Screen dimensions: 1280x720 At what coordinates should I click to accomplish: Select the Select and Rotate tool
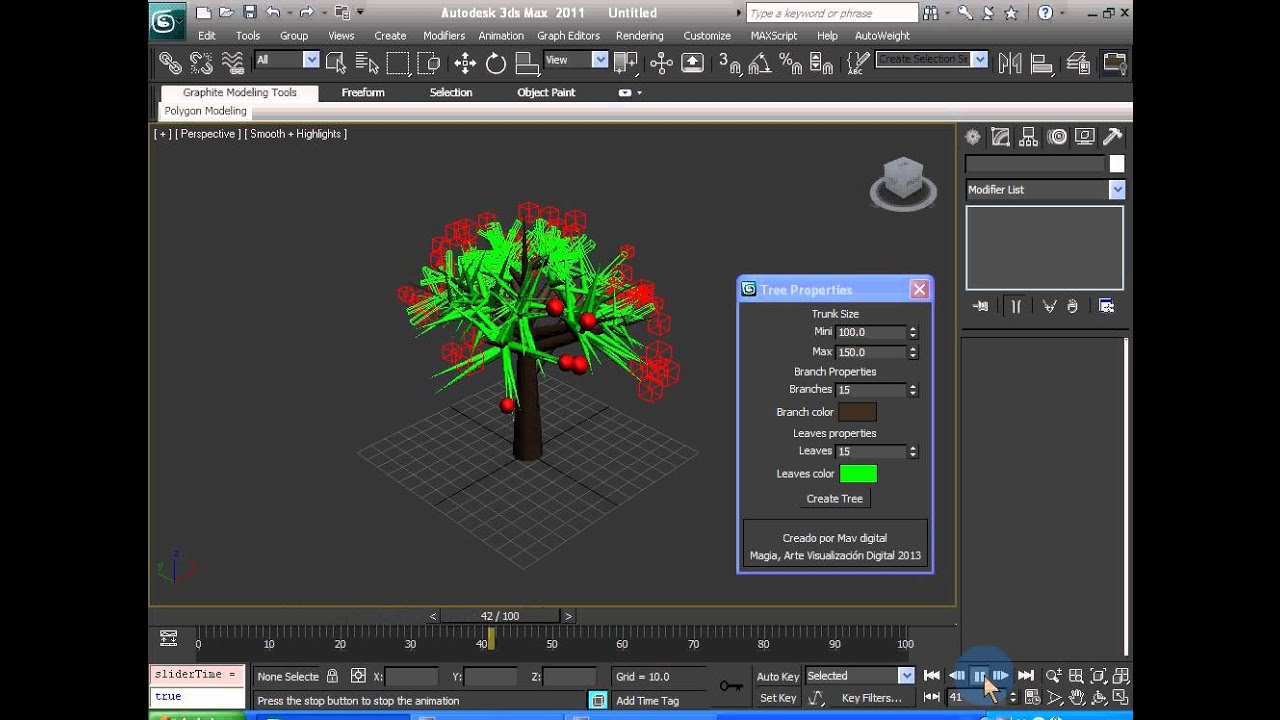tap(496, 63)
